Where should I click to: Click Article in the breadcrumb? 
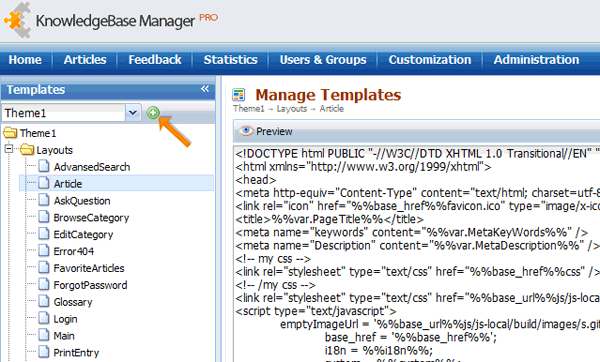click(x=332, y=109)
